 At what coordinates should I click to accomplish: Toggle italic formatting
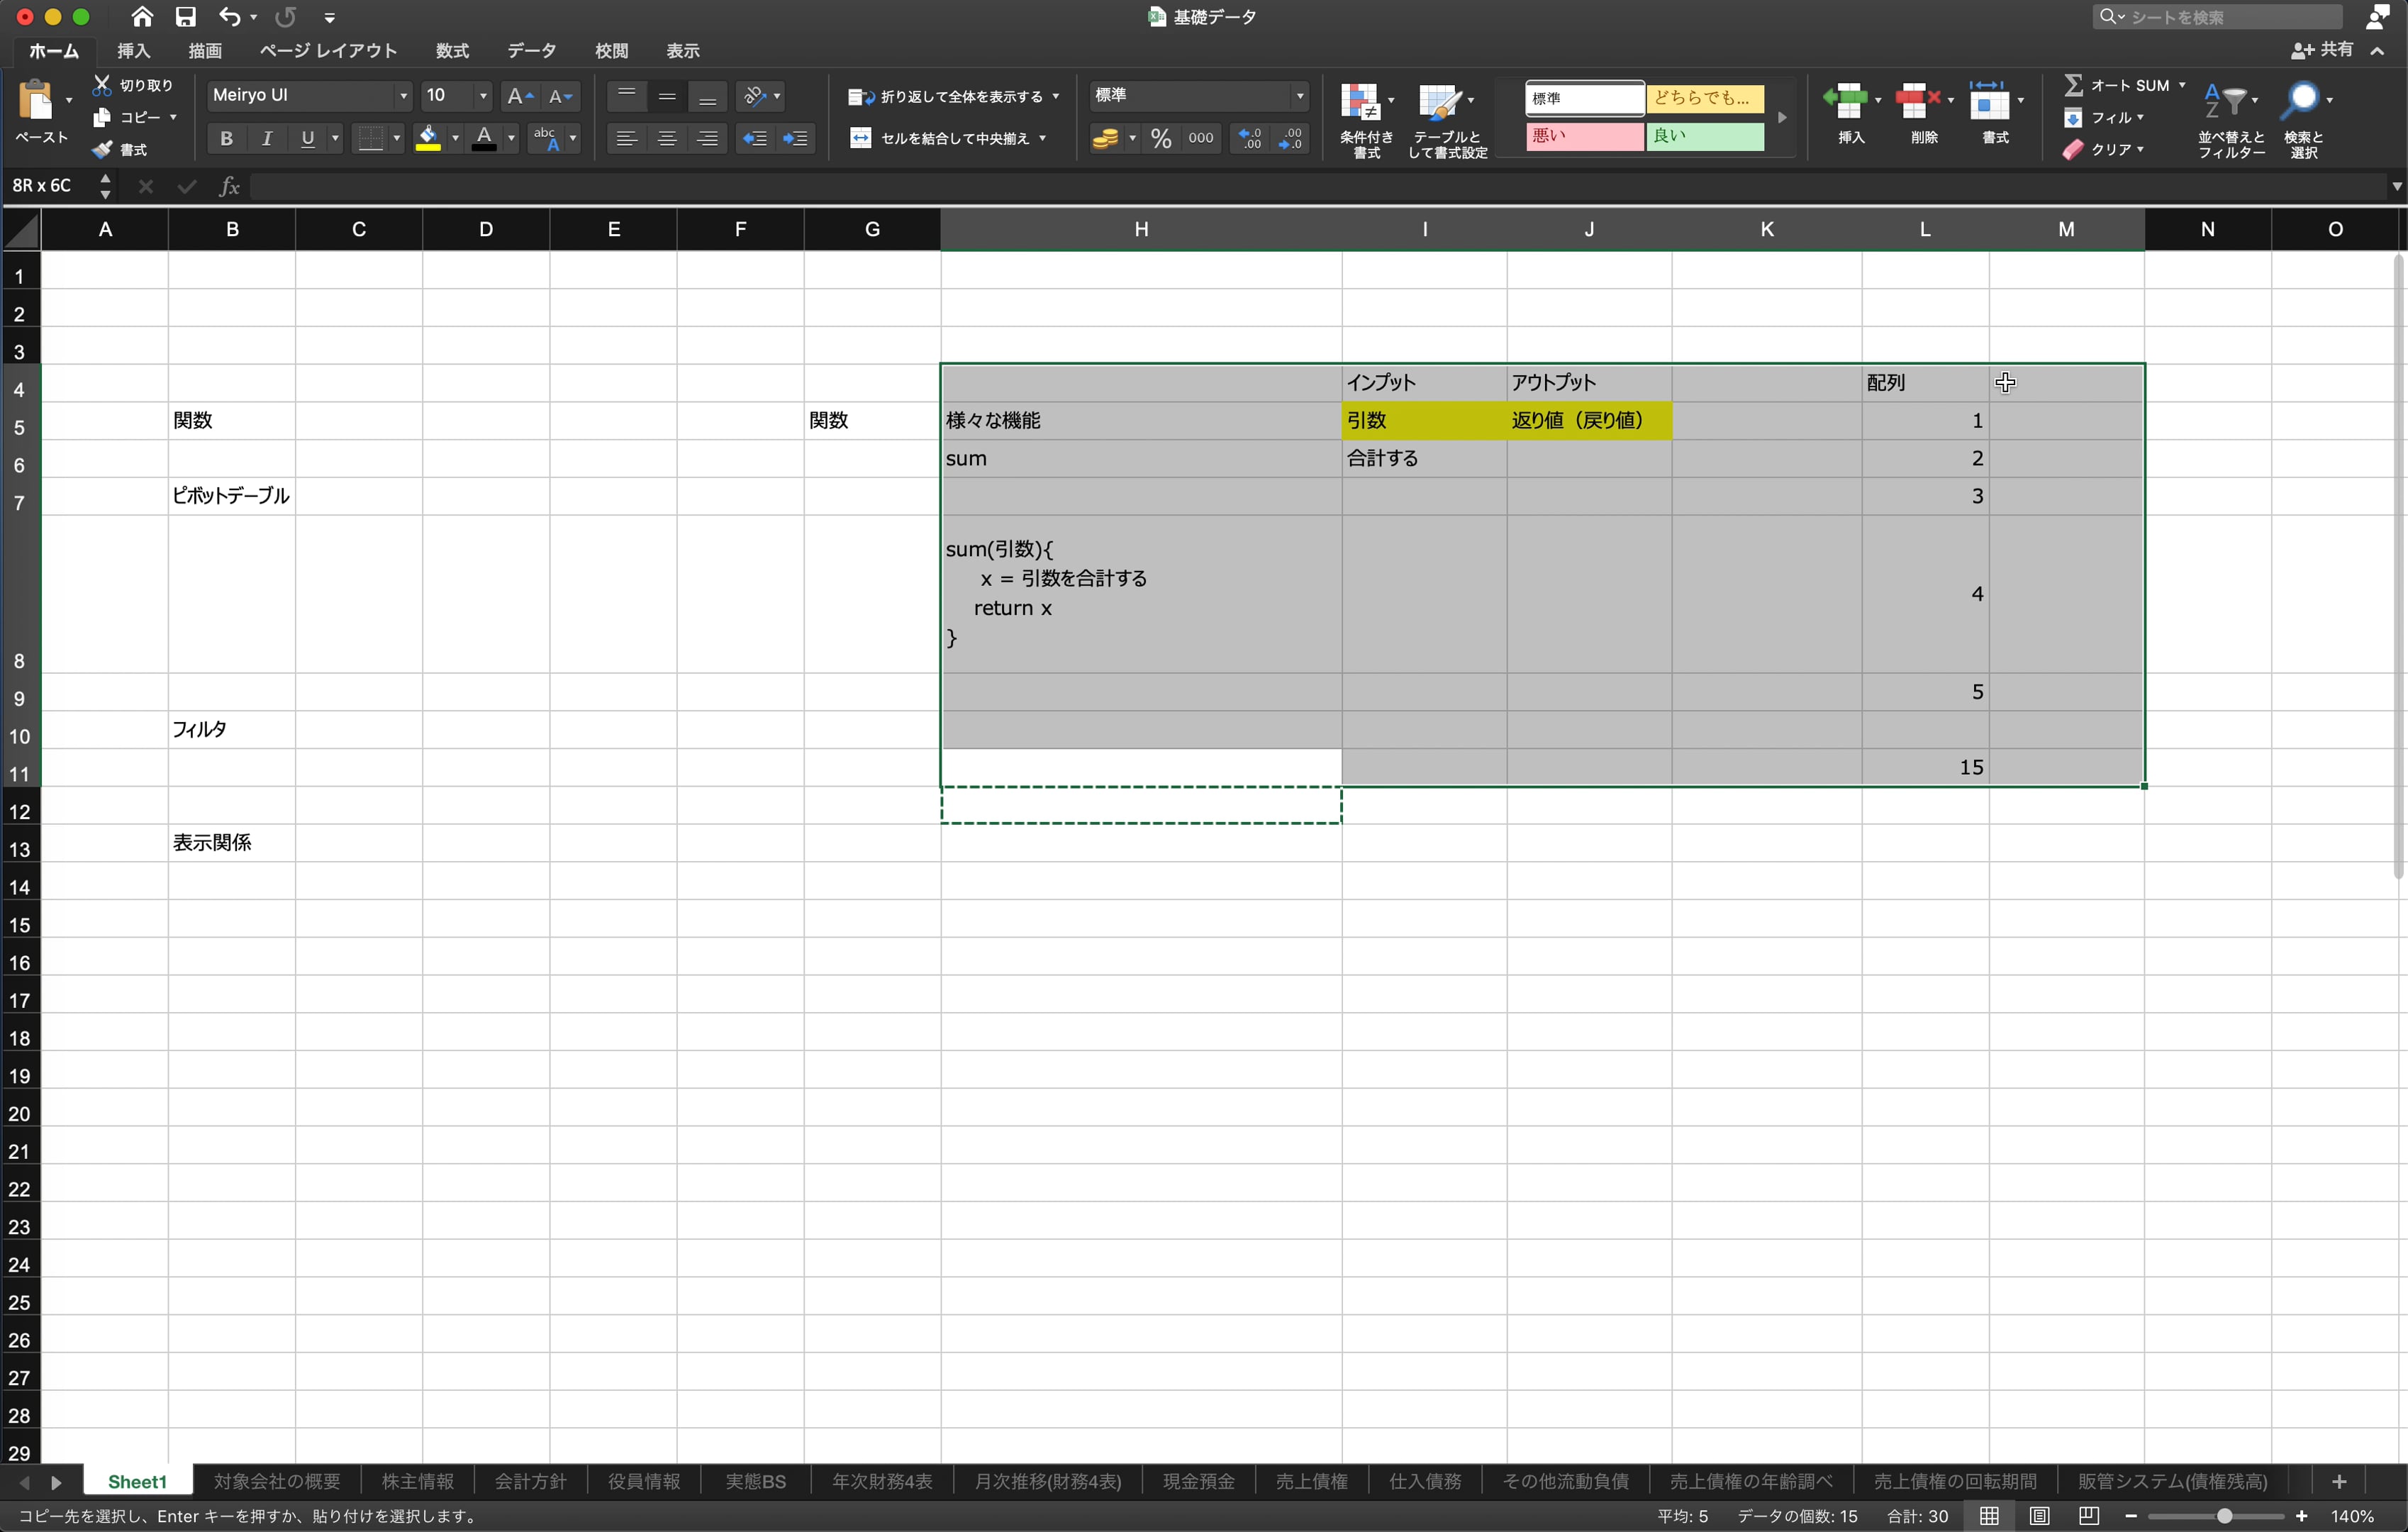(267, 139)
